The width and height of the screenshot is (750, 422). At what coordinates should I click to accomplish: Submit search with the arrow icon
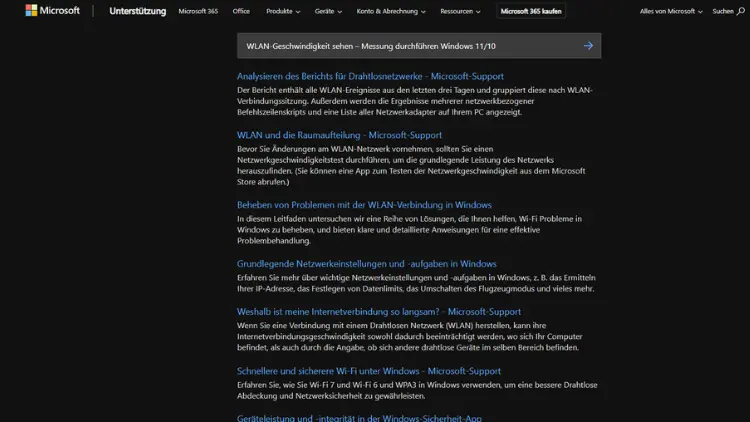pyautogui.click(x=588, y=46)
